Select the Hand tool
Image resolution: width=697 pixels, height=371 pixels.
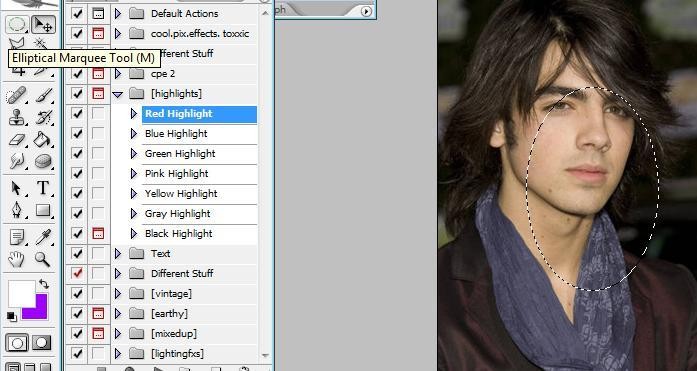point(16,259)
